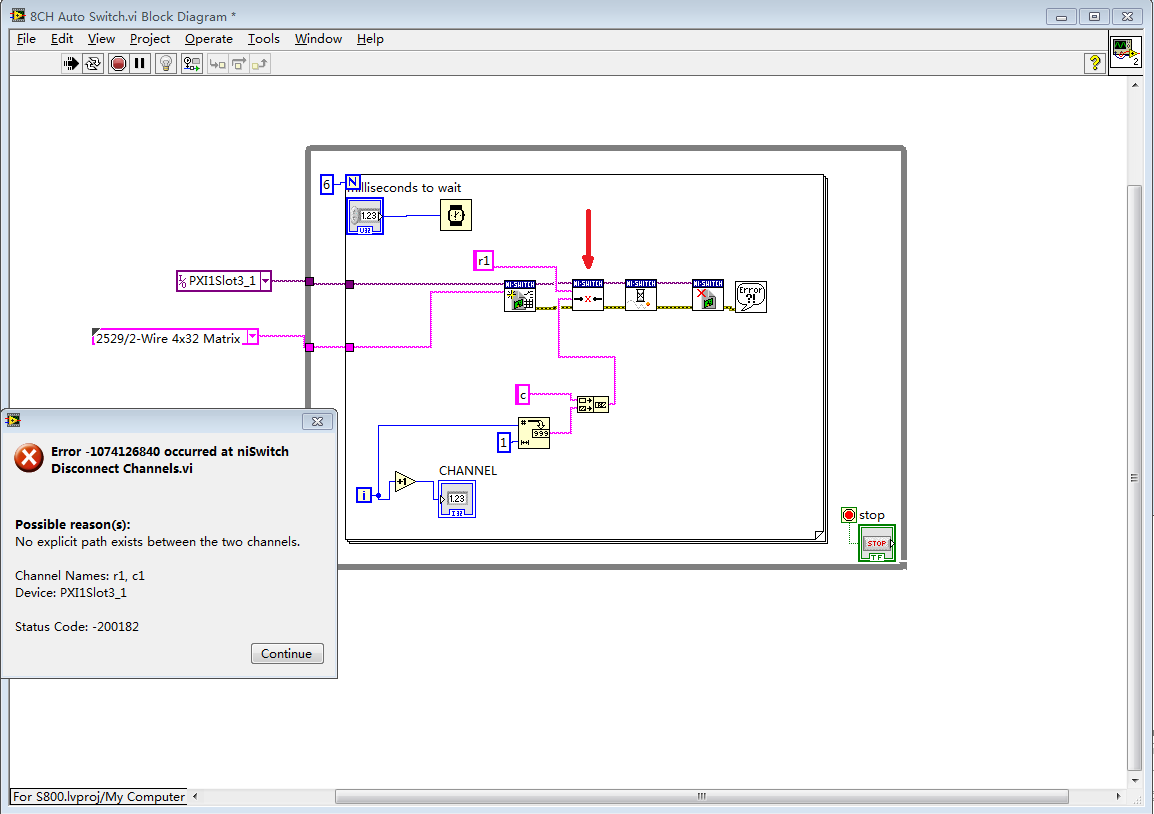This screenshot has height=814, width=1154.
Task: Select the Concatenate Strings function
Action: pos(592,404)
